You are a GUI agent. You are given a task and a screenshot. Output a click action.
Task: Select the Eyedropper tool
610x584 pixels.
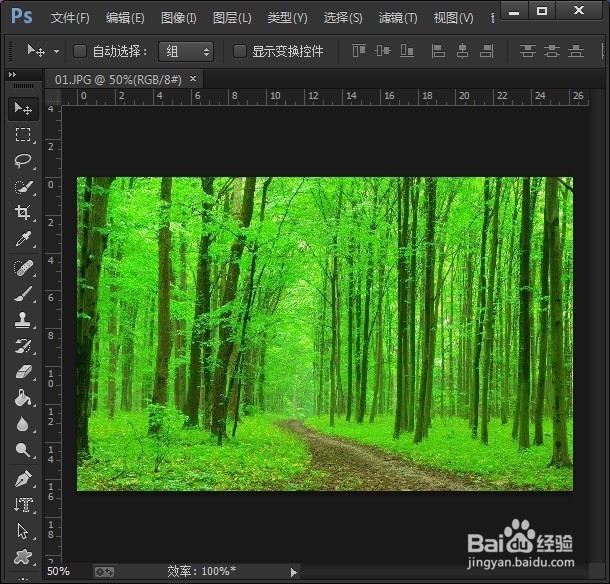(x=23, y=239)
